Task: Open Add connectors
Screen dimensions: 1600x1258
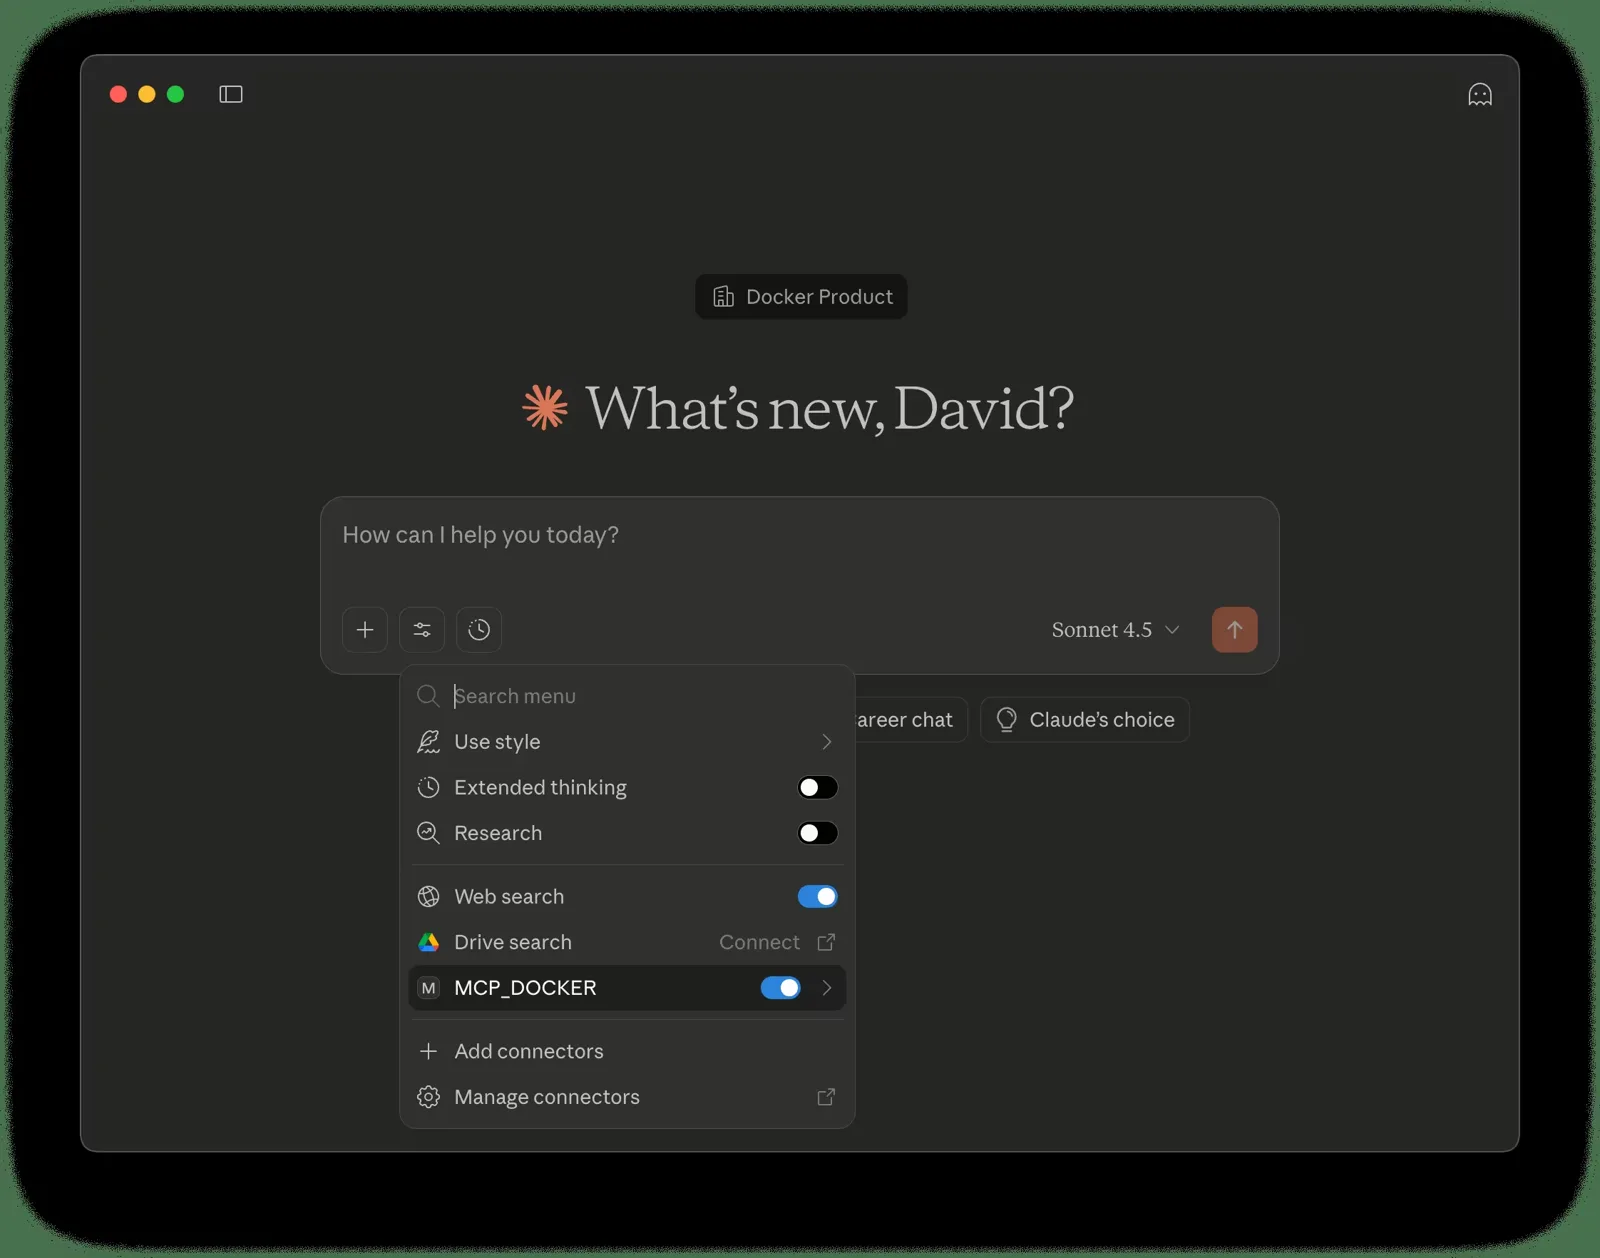Action: tap(627, 1051)
